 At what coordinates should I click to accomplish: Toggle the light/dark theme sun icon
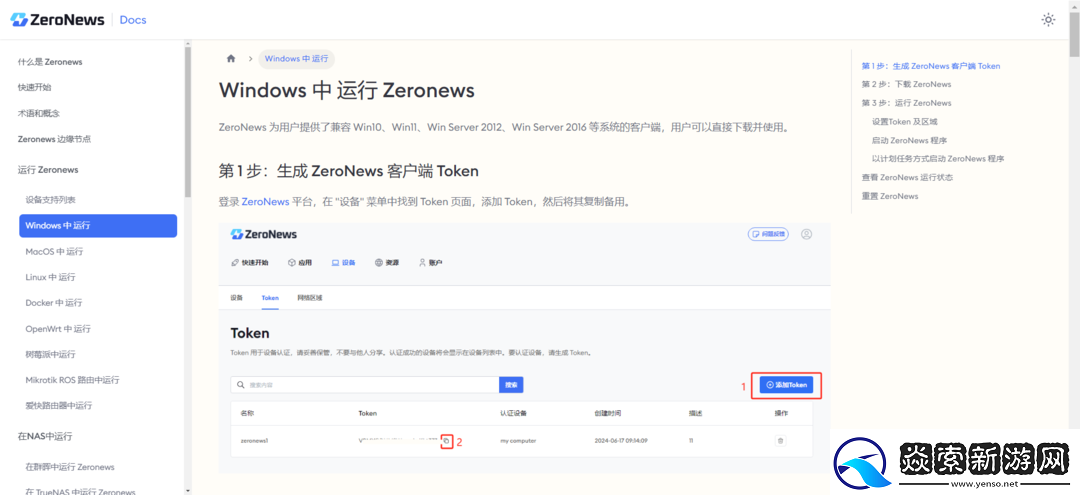(x=1048, y=19)
